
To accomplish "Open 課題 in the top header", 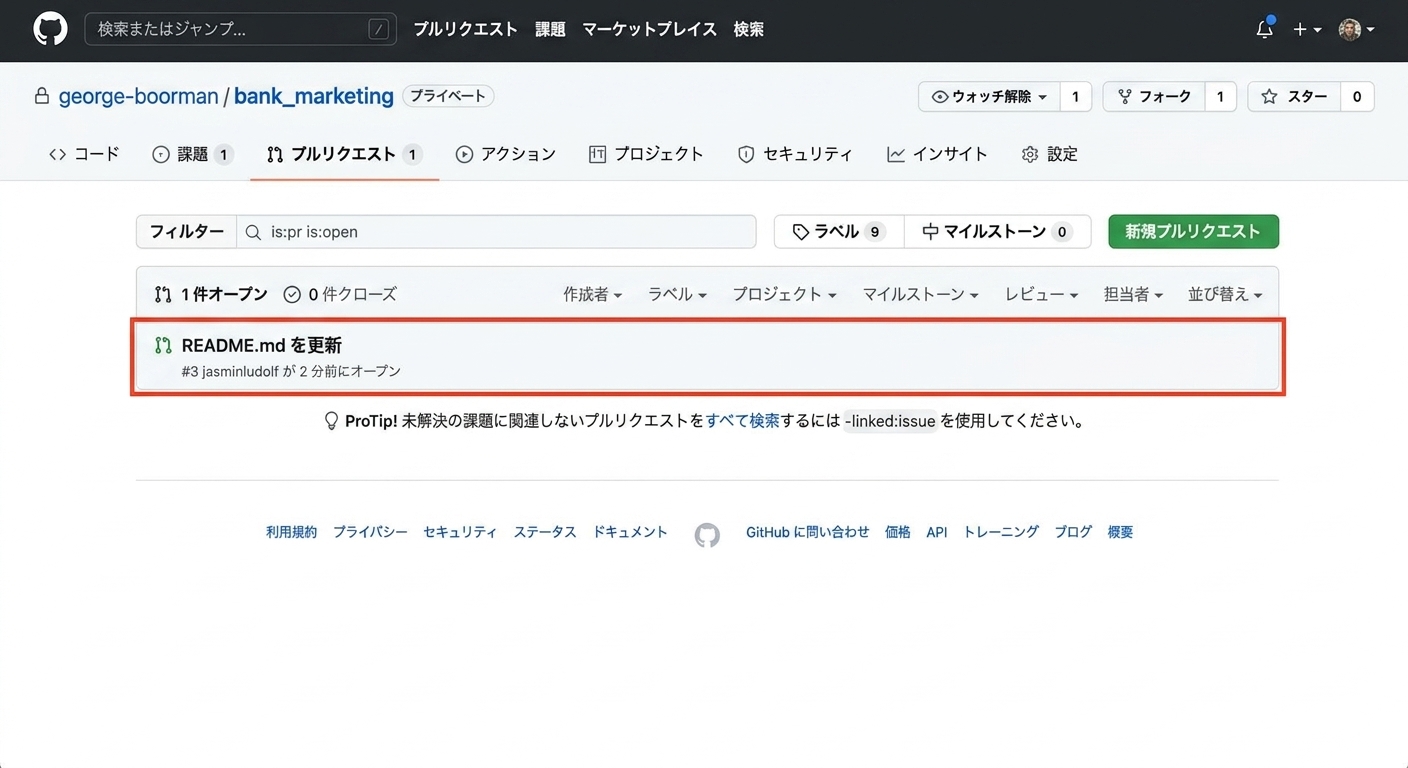I will [x=550, y=29].
